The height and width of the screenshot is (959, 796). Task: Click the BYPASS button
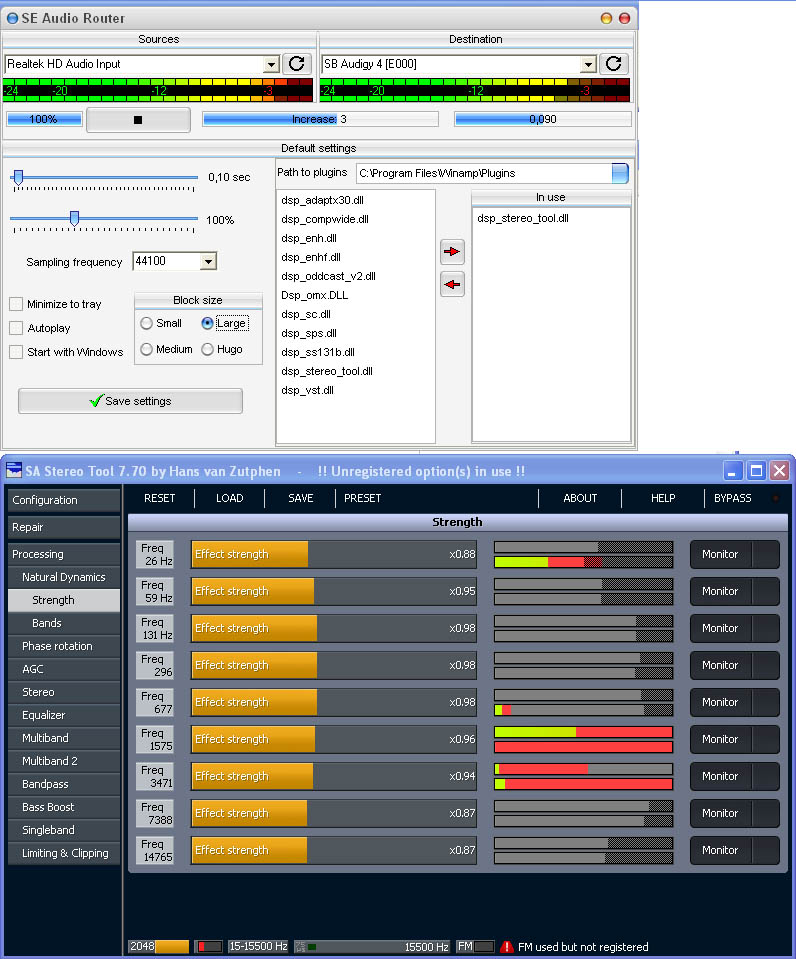click(732, 498)
